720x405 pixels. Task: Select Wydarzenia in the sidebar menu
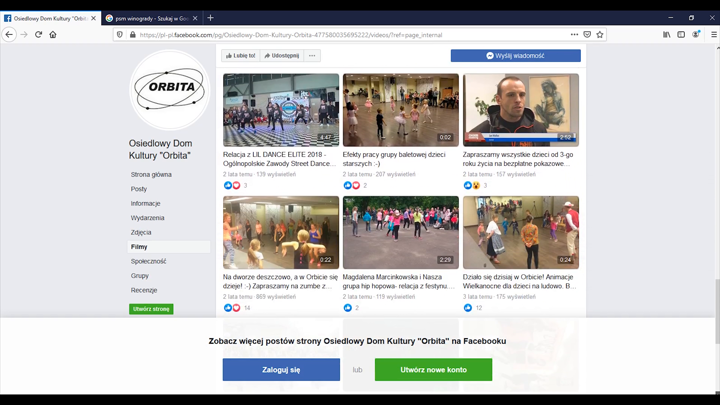click(x=147, y=217)
